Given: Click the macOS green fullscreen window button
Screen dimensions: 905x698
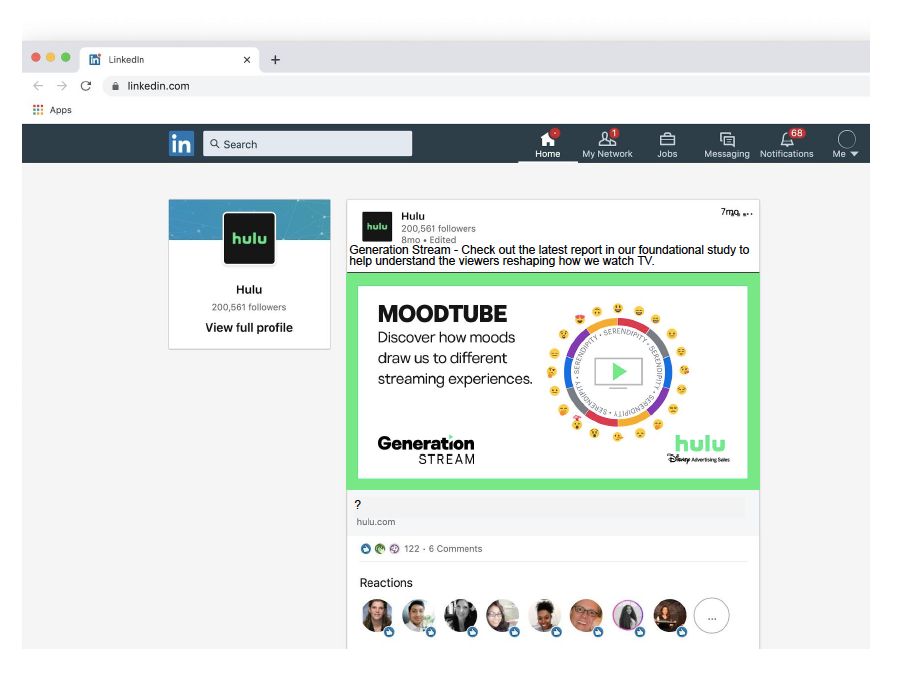Looking at the screenshot, I should pyautogui.click(x=66, y=57).
